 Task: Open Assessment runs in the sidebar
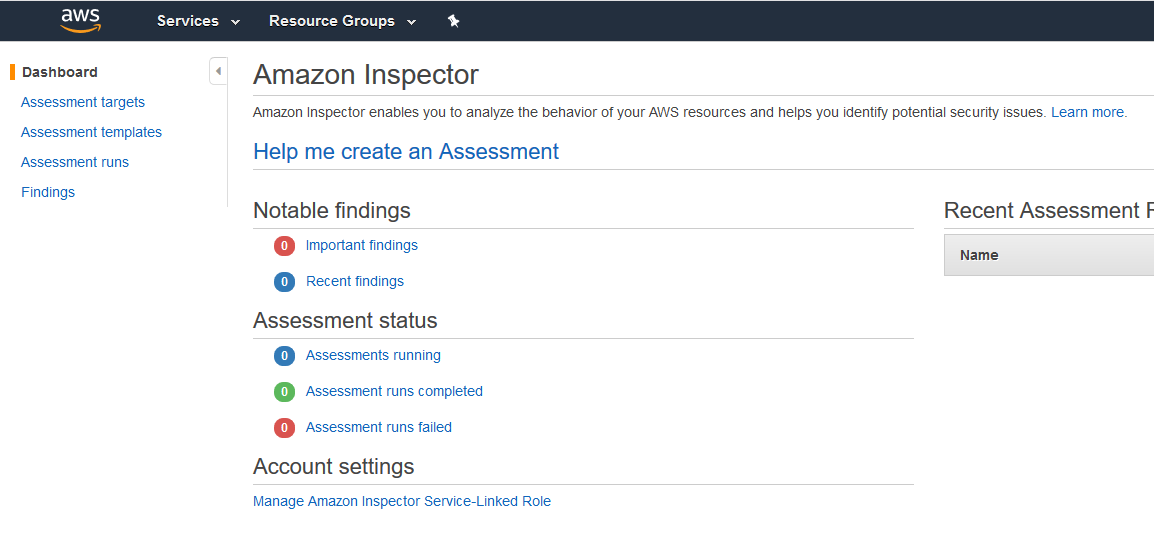[x=74, y=163]
